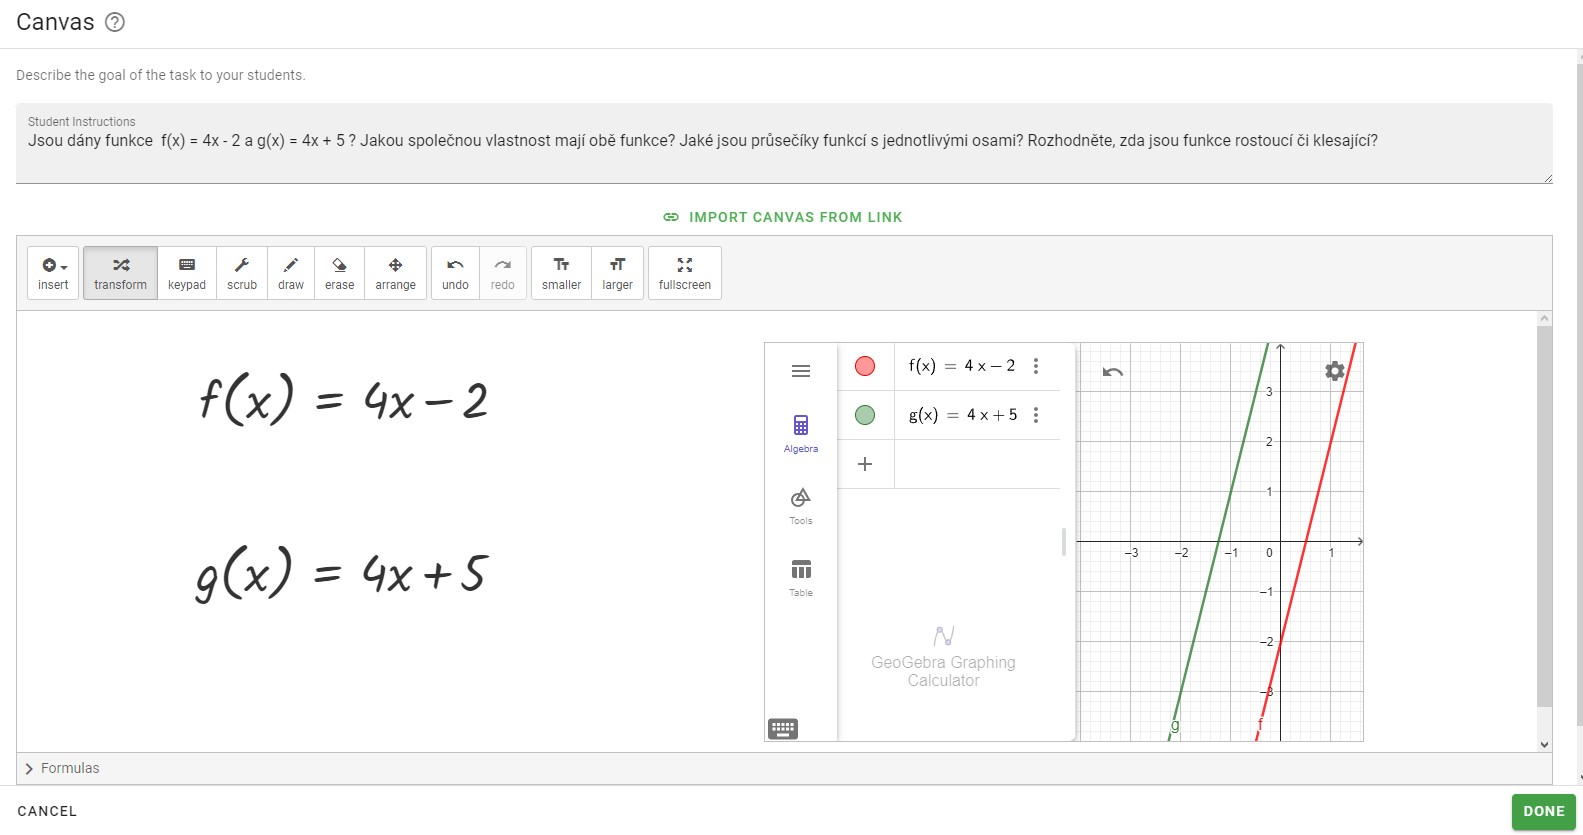Open the keypad tool
The image size is (1583, 835).
click(x=187, y=273)
